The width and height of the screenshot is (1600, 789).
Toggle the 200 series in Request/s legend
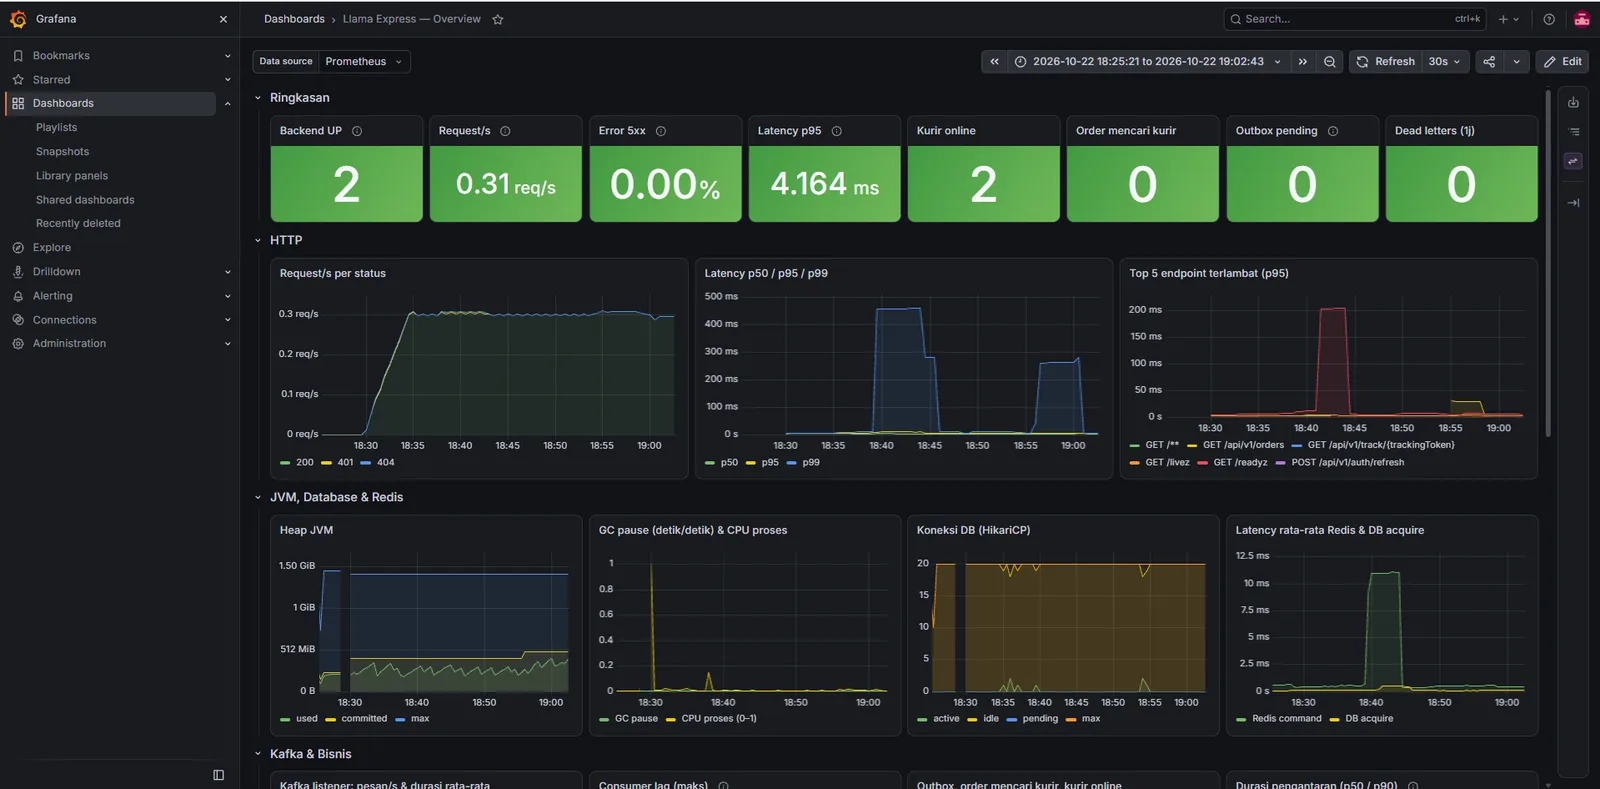[x=305, y=463]
